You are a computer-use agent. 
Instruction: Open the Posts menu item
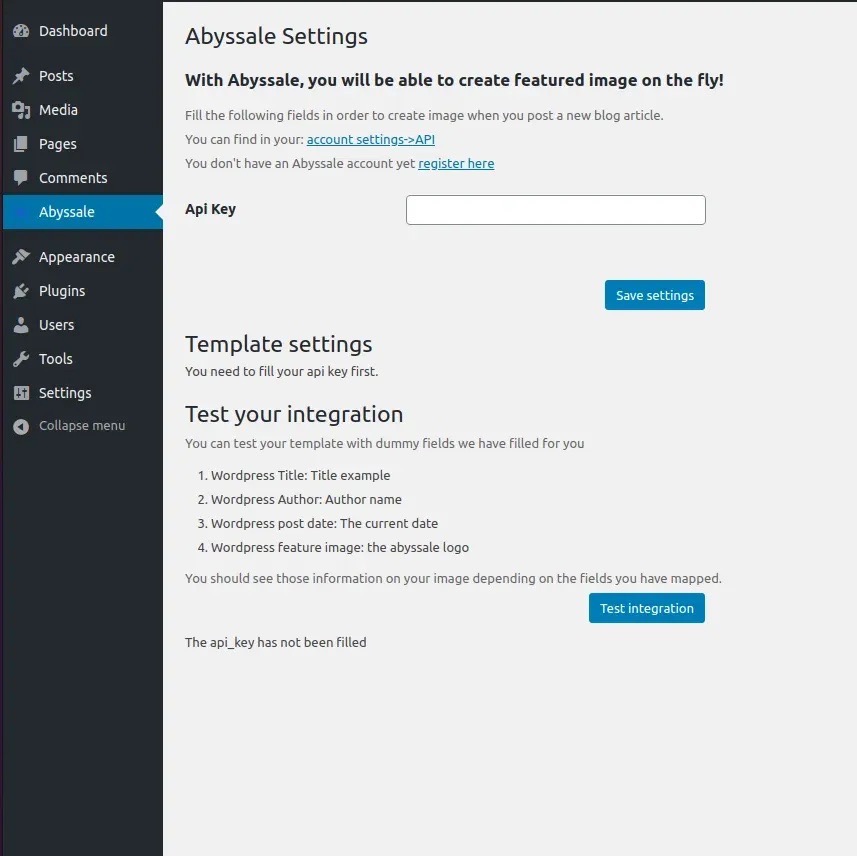[x=83, y=76]
